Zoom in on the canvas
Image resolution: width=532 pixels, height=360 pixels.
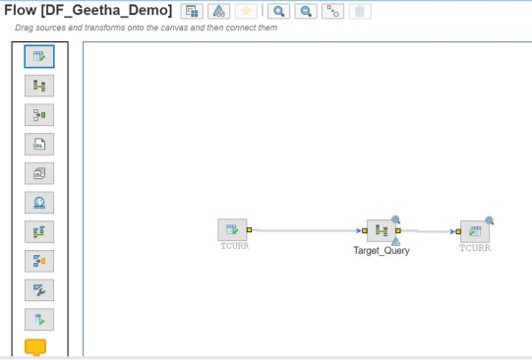[279, 11]
